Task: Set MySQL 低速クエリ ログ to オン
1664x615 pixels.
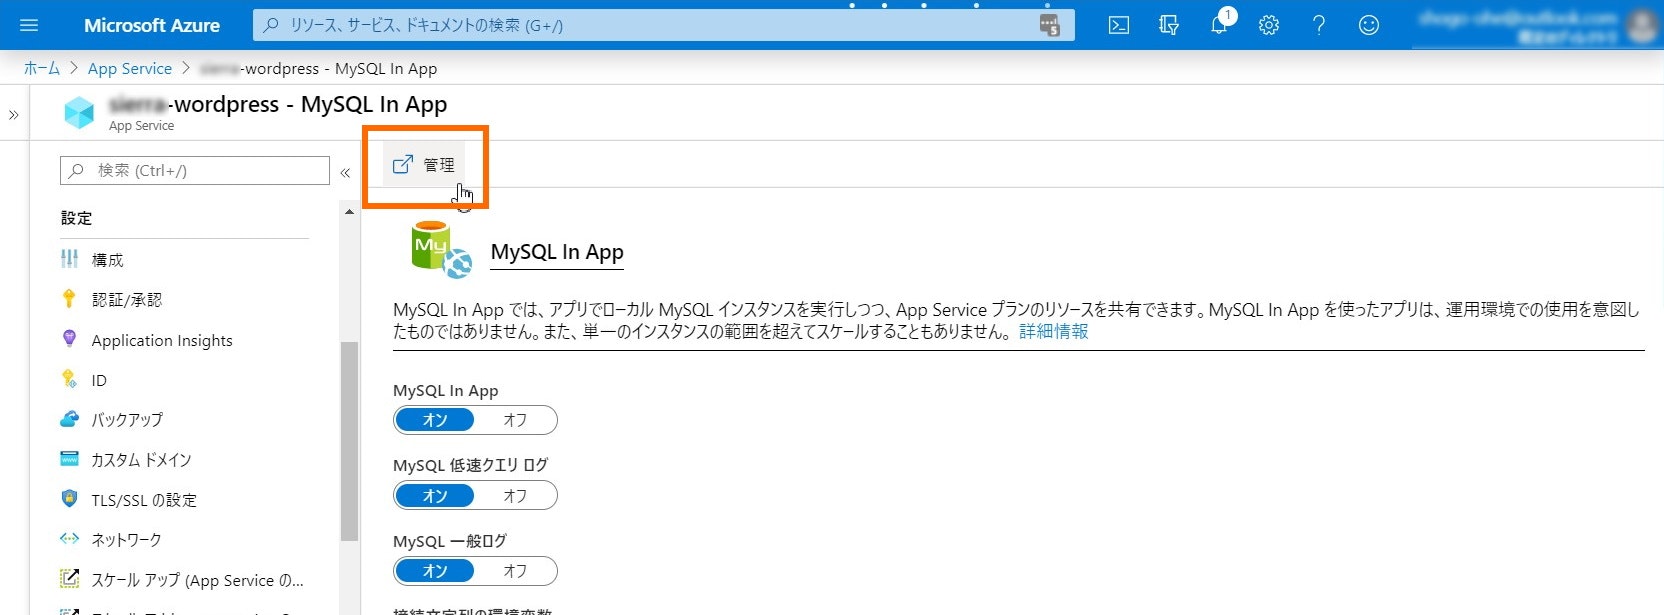Action: click(435, 496)
